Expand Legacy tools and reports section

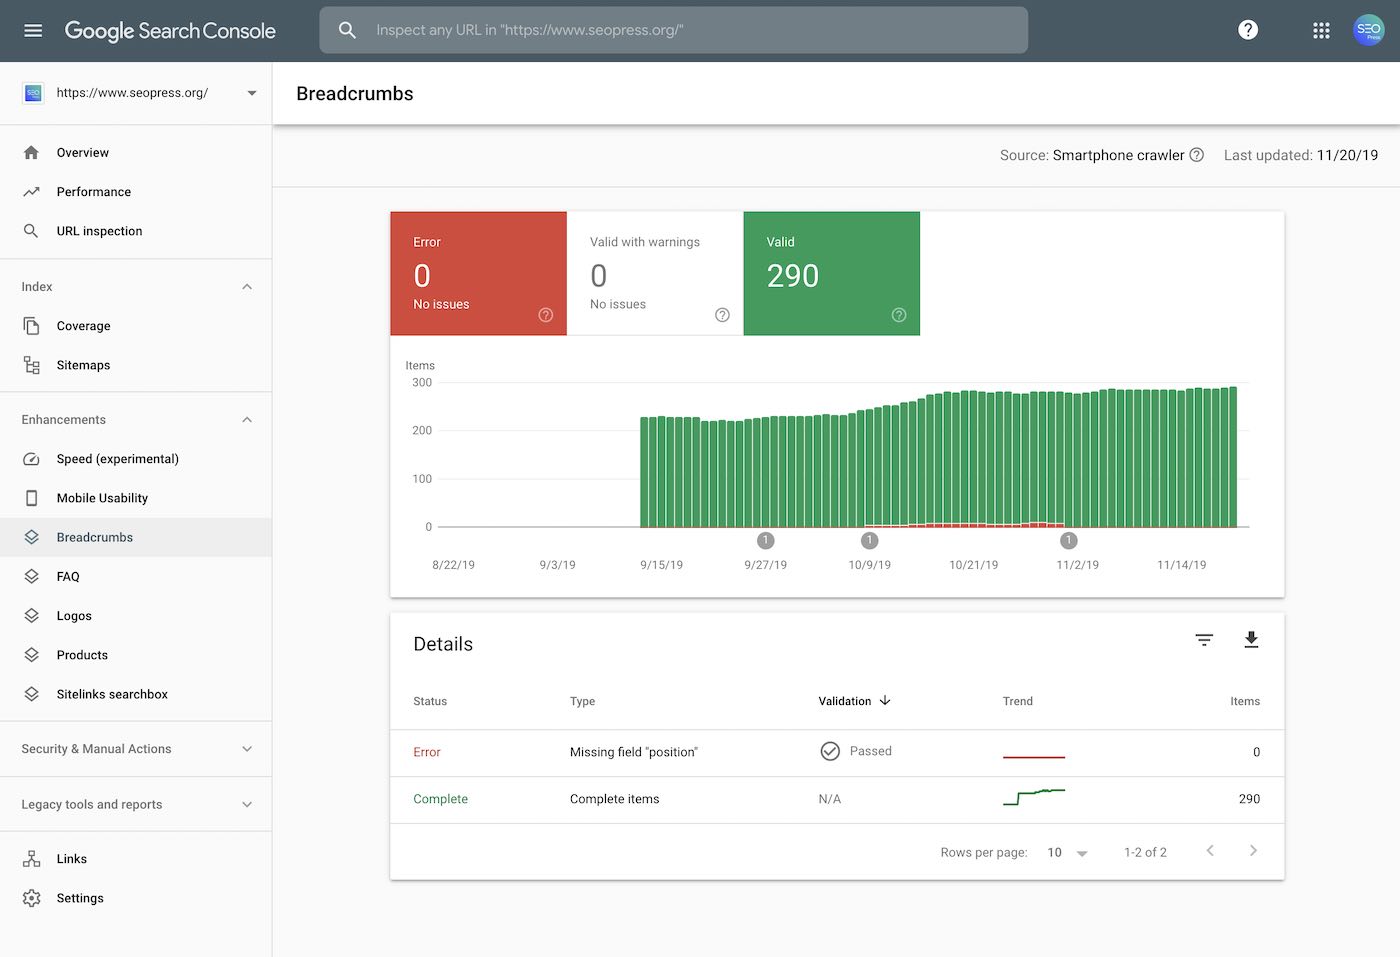[247, 805]
